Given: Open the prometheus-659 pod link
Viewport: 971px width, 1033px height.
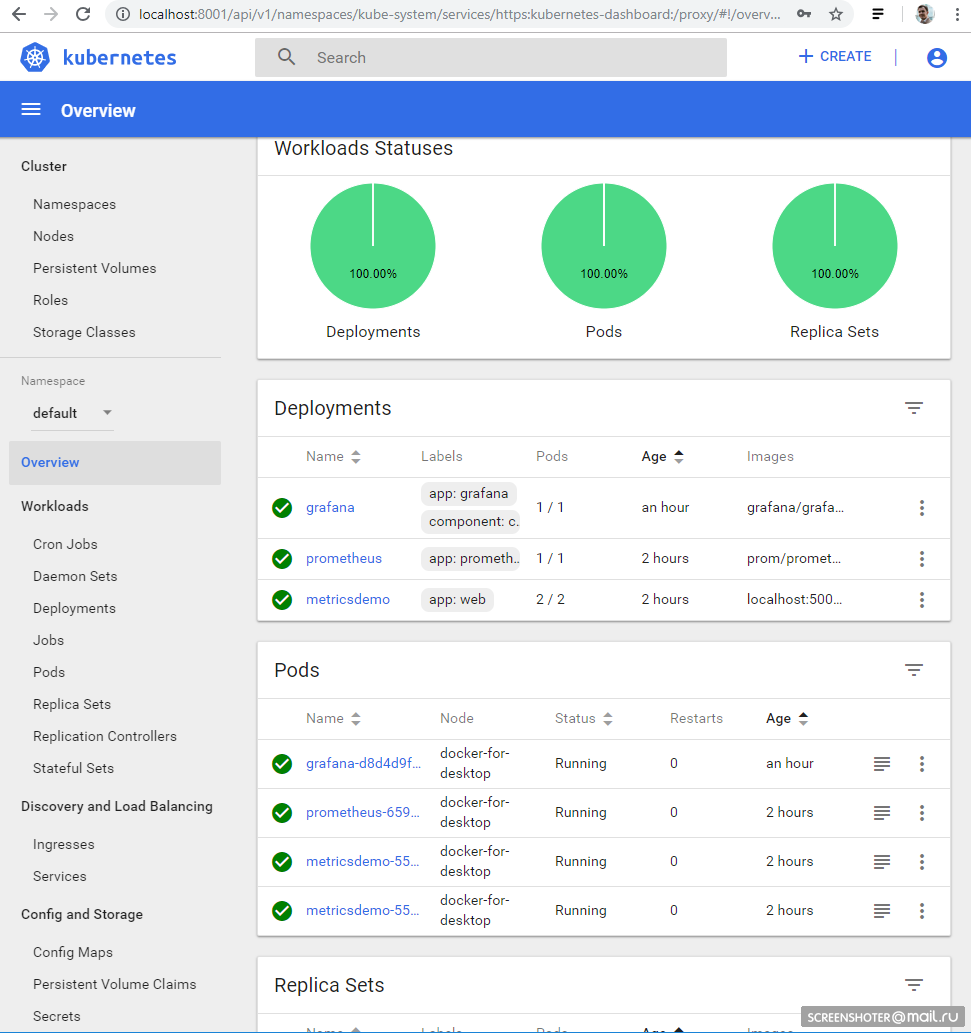Looking at the screenshot, I should tap(362, 812).
